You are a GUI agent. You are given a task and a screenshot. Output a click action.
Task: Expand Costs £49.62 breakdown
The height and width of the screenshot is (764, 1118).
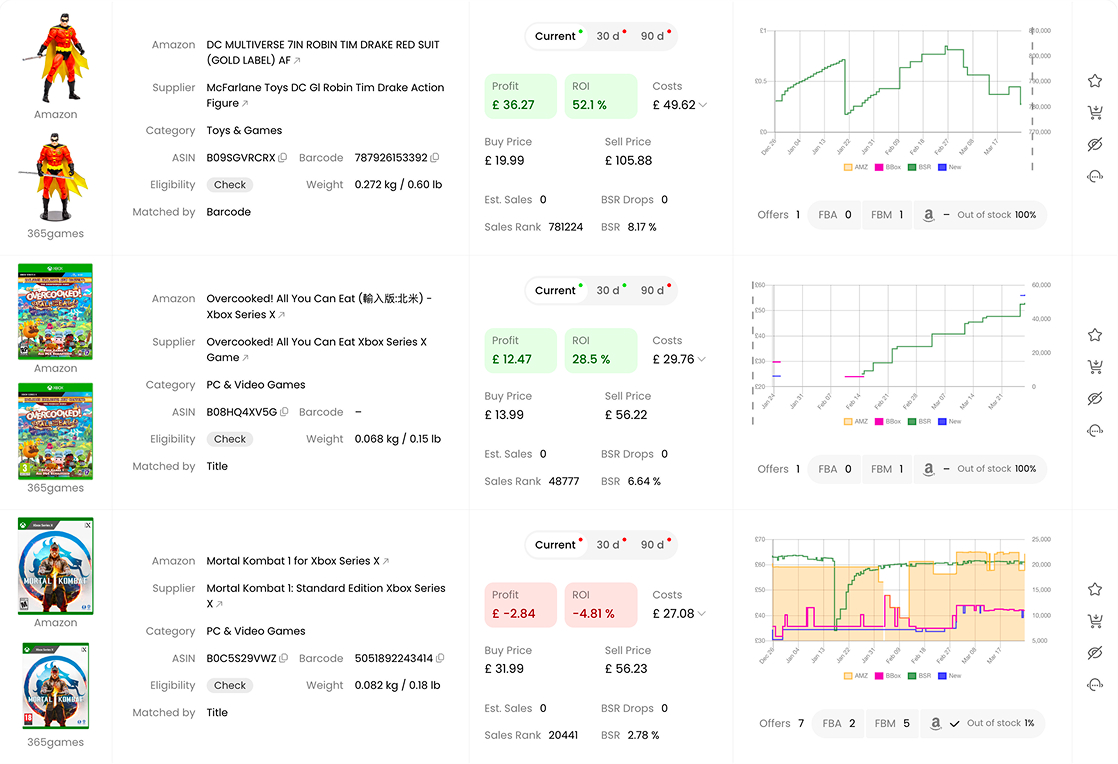coord(703,105)
